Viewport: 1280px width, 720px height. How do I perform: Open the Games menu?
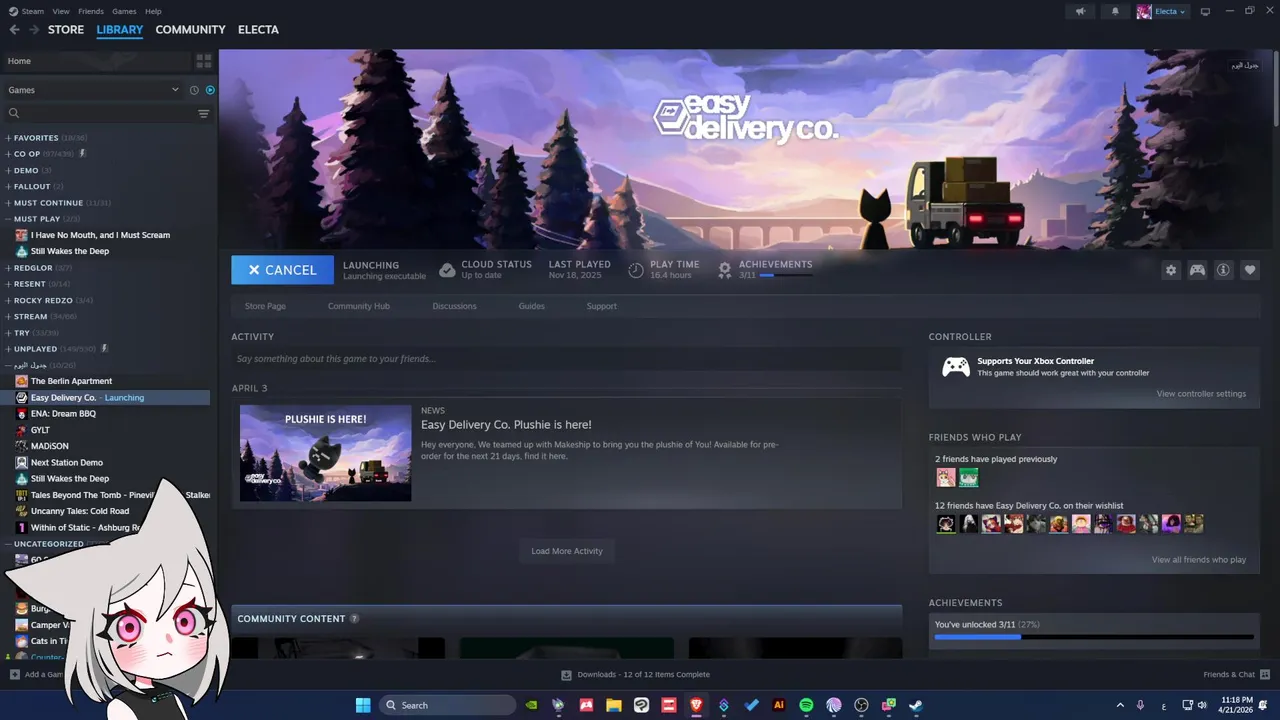[124, 11]
